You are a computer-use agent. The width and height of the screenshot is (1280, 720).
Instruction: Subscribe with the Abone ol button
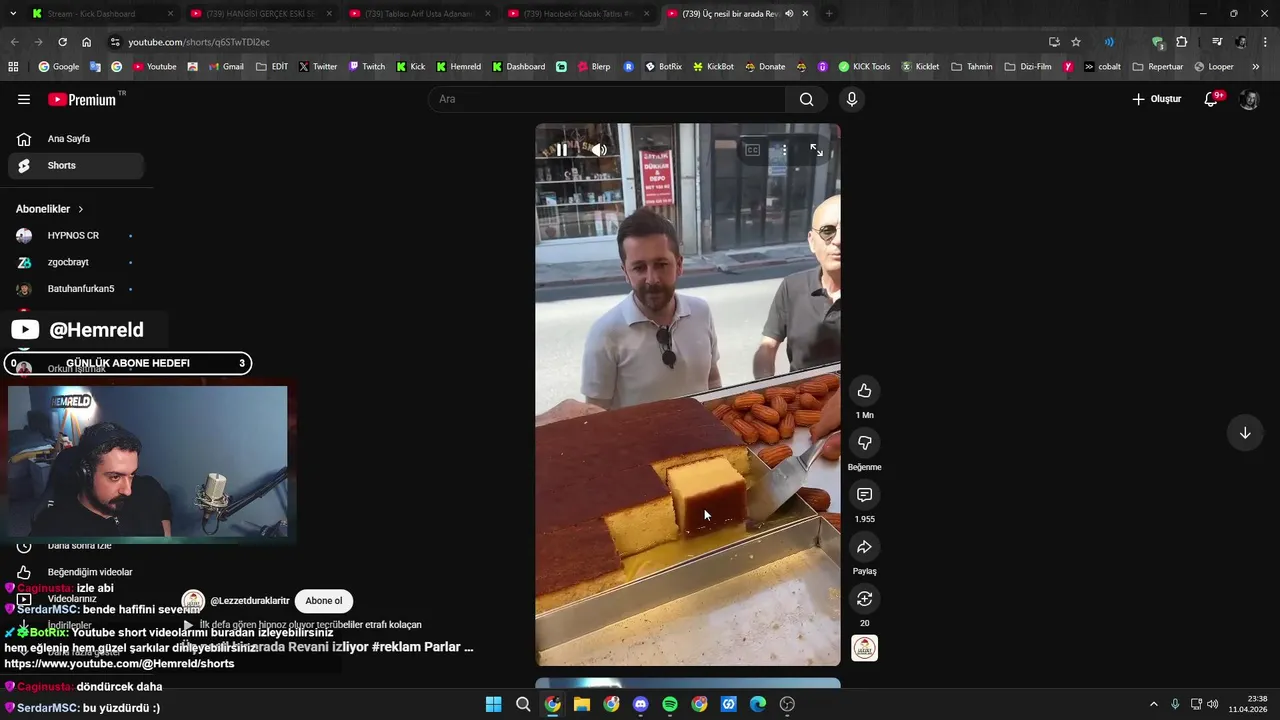point(324,601)
